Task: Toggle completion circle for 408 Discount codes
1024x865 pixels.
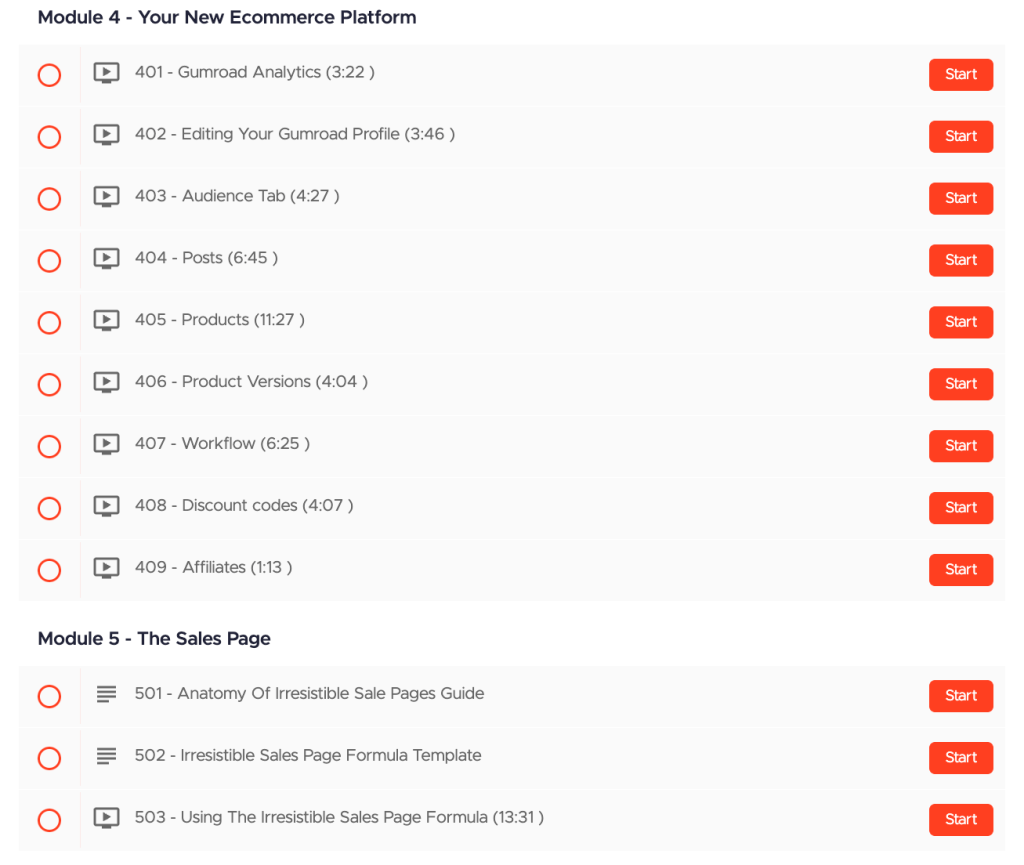Action: pos(49,508)
